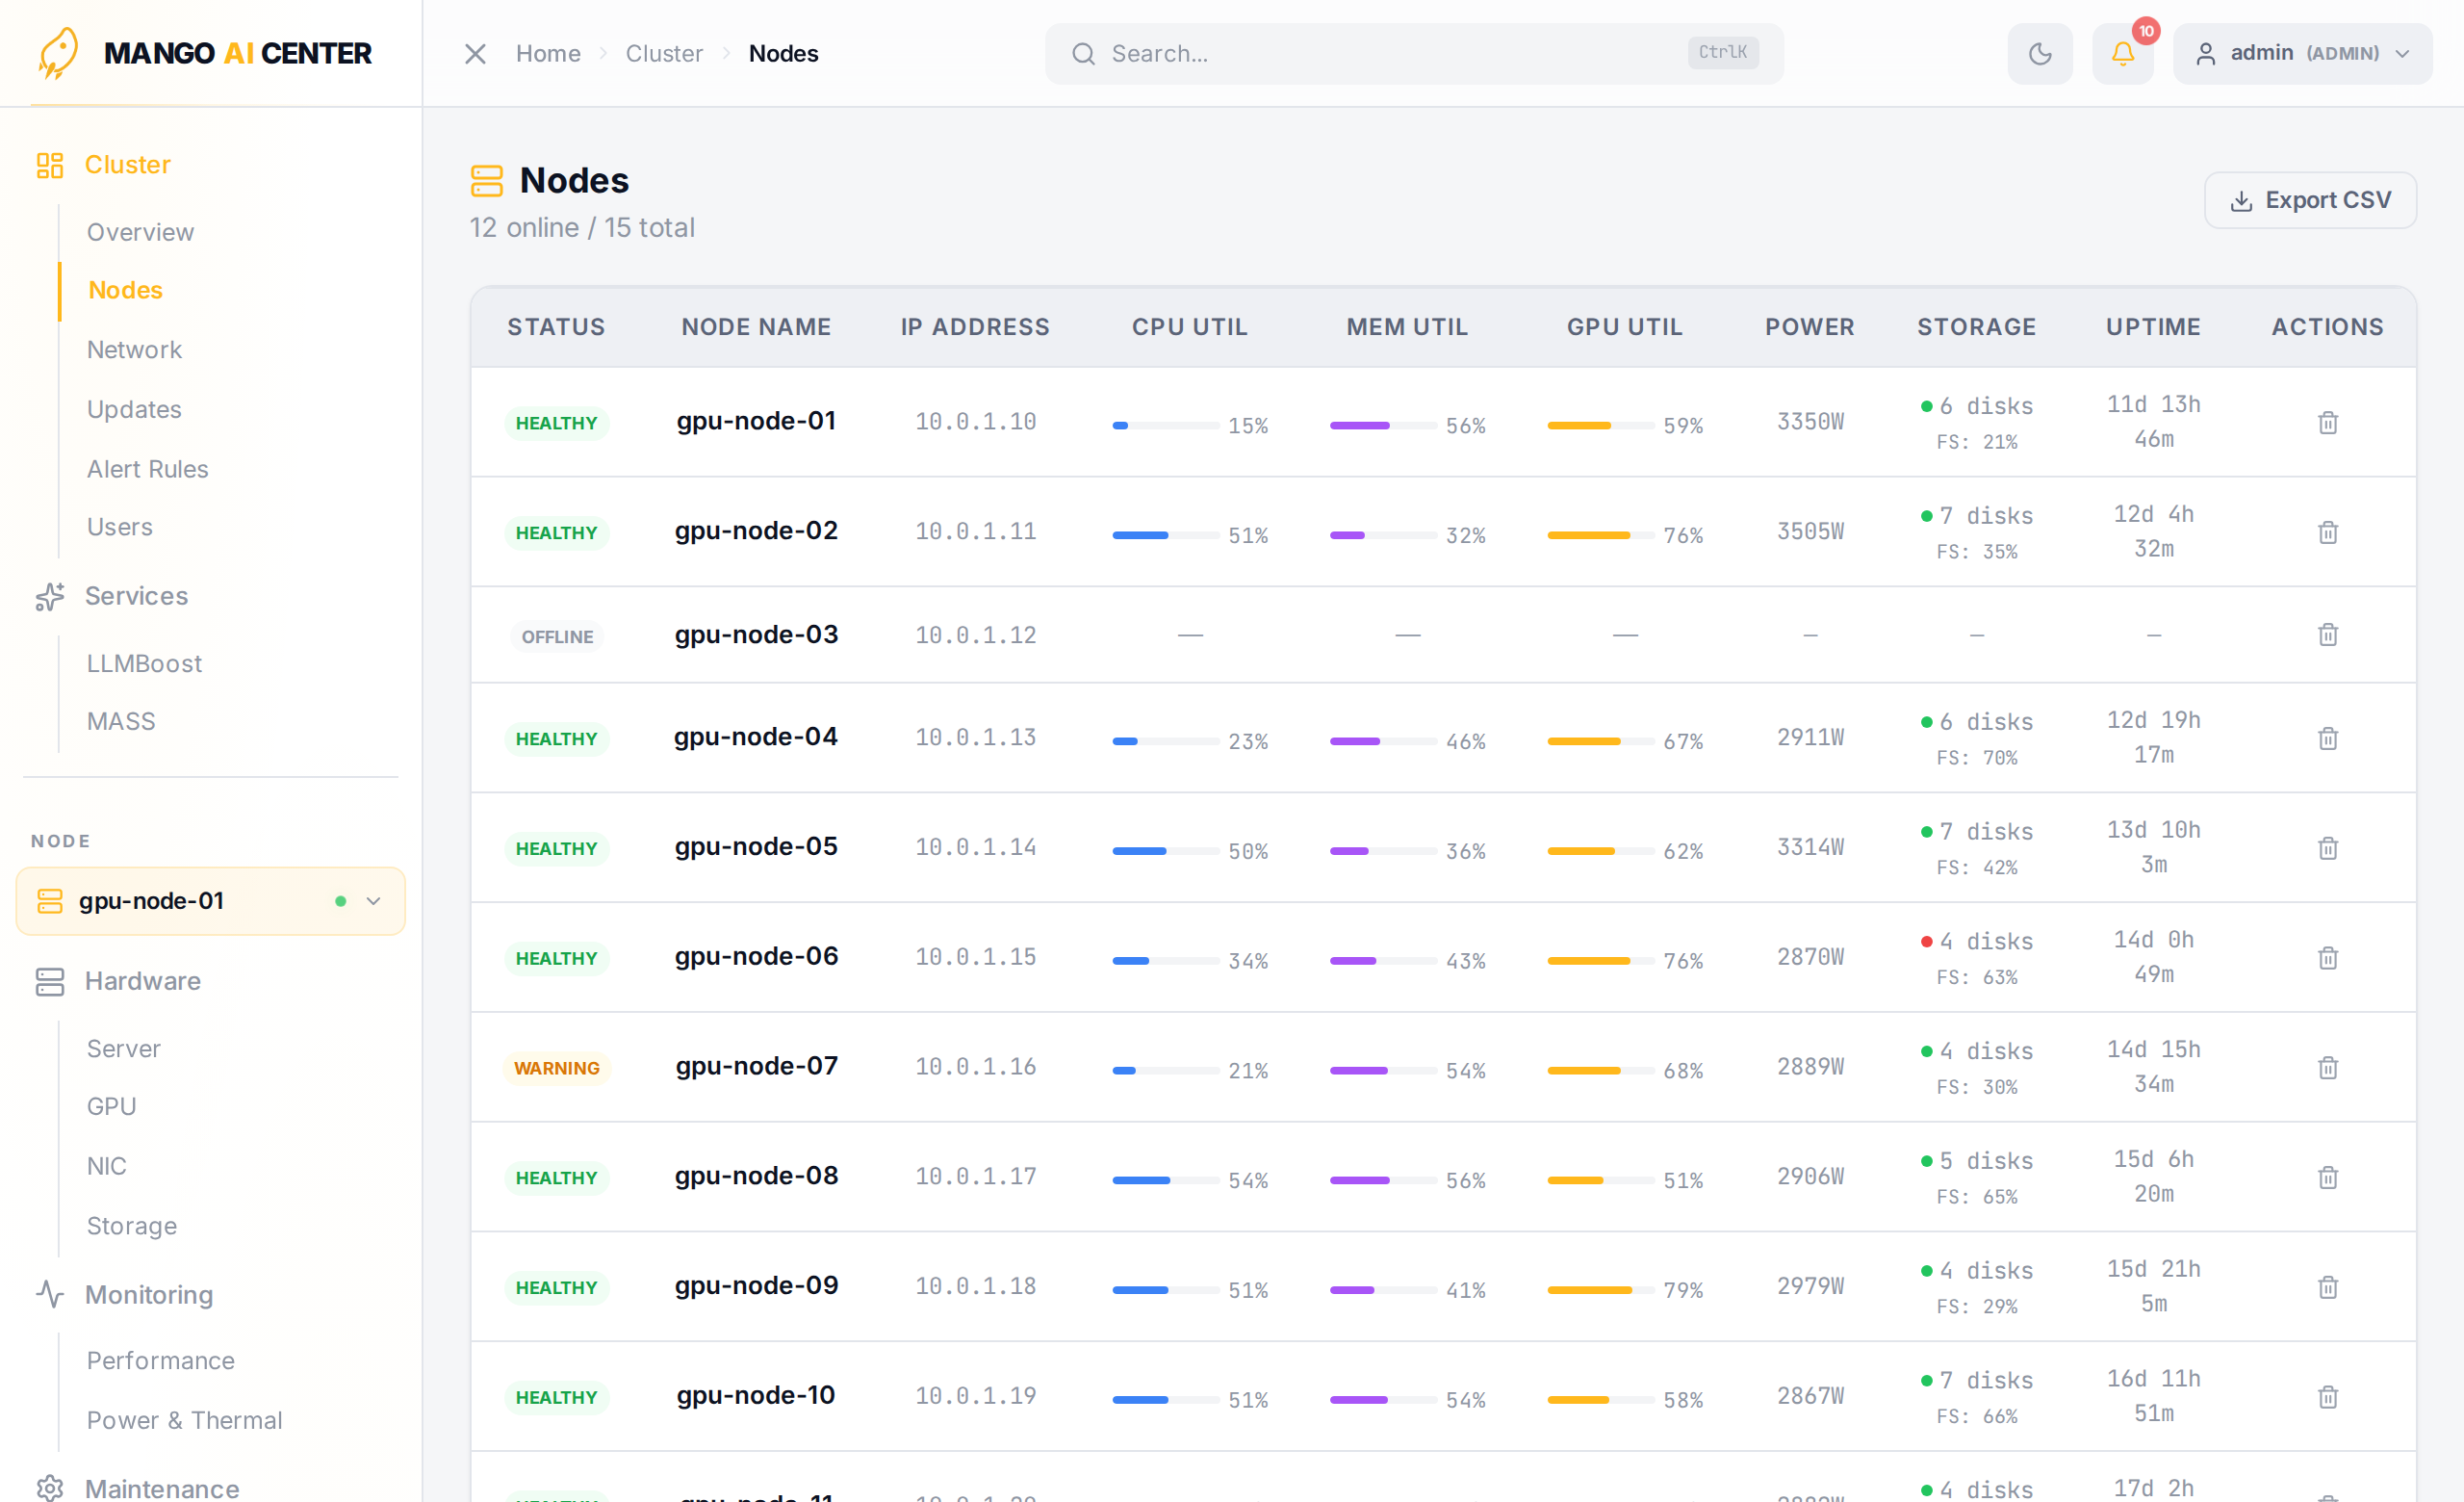Delete gpu-node-06 with trash icon

click(2327, 958)
